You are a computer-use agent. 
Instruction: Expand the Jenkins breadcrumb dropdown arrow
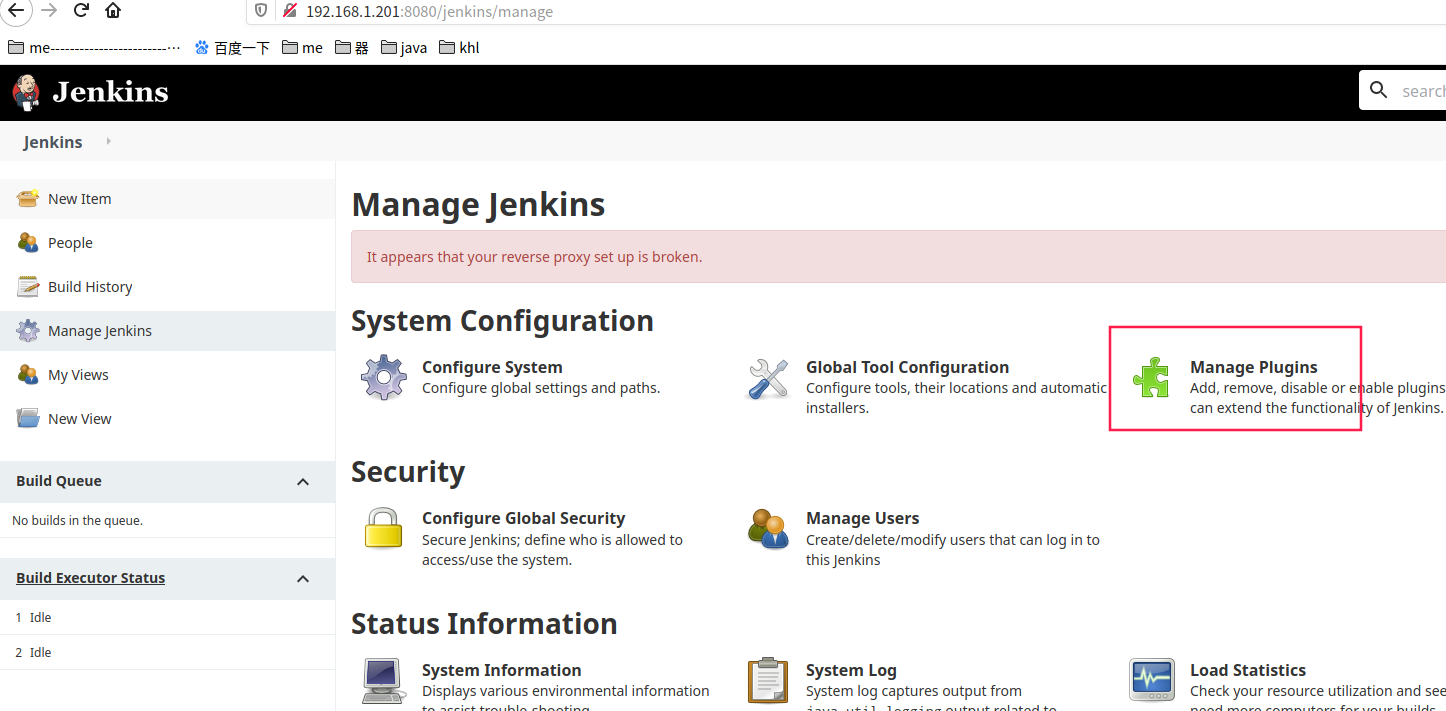point(108,142)
